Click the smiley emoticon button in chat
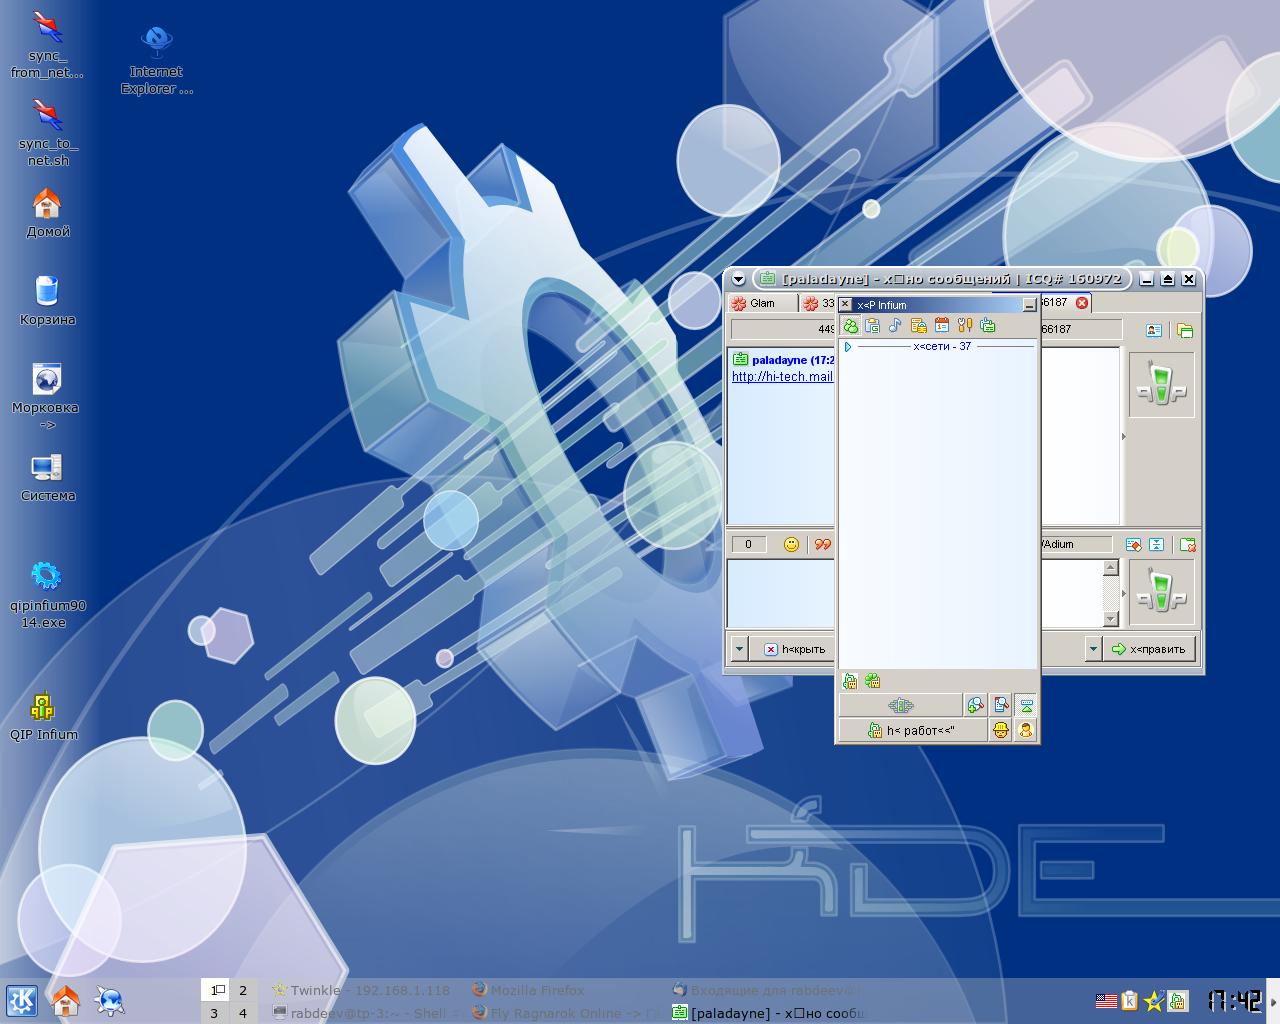 (x=791, y=544)
